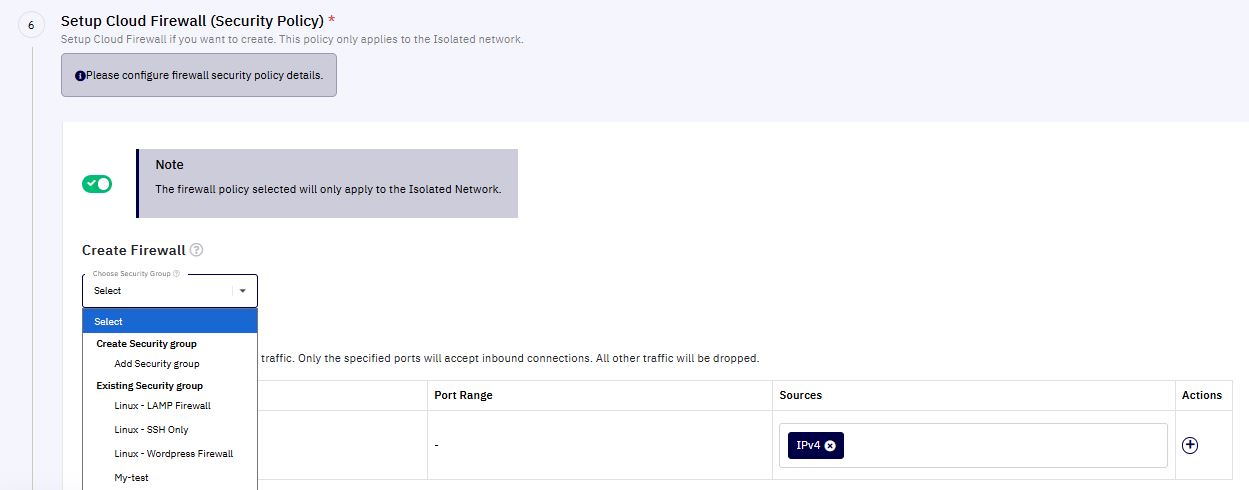Click the Select combo box field
The height and width of the screenshot is (490, 1249).
tap(170, 291)
